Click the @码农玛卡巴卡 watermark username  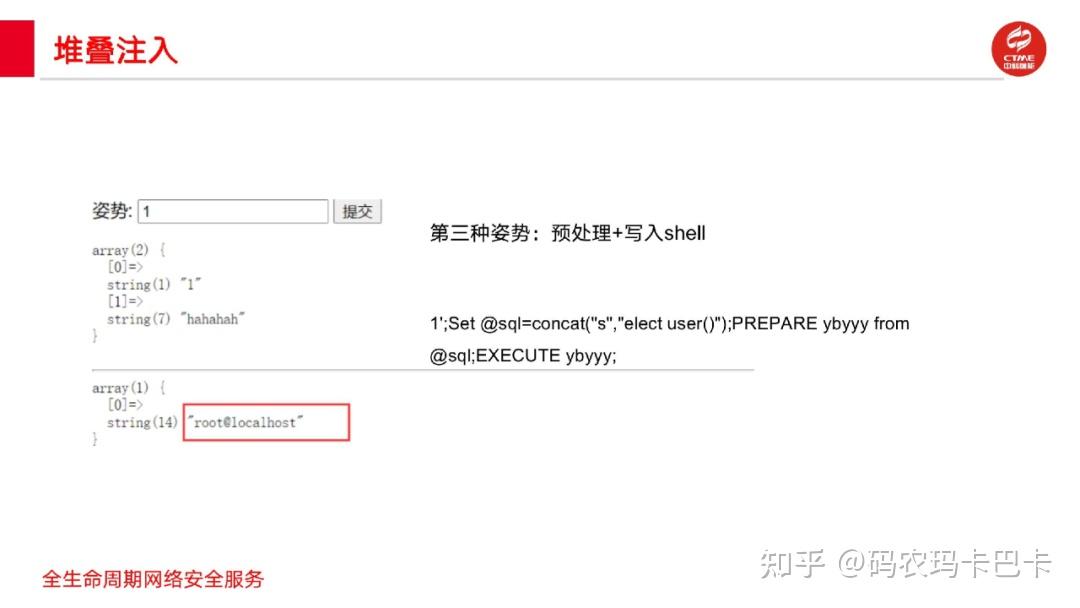pos(944,564)
